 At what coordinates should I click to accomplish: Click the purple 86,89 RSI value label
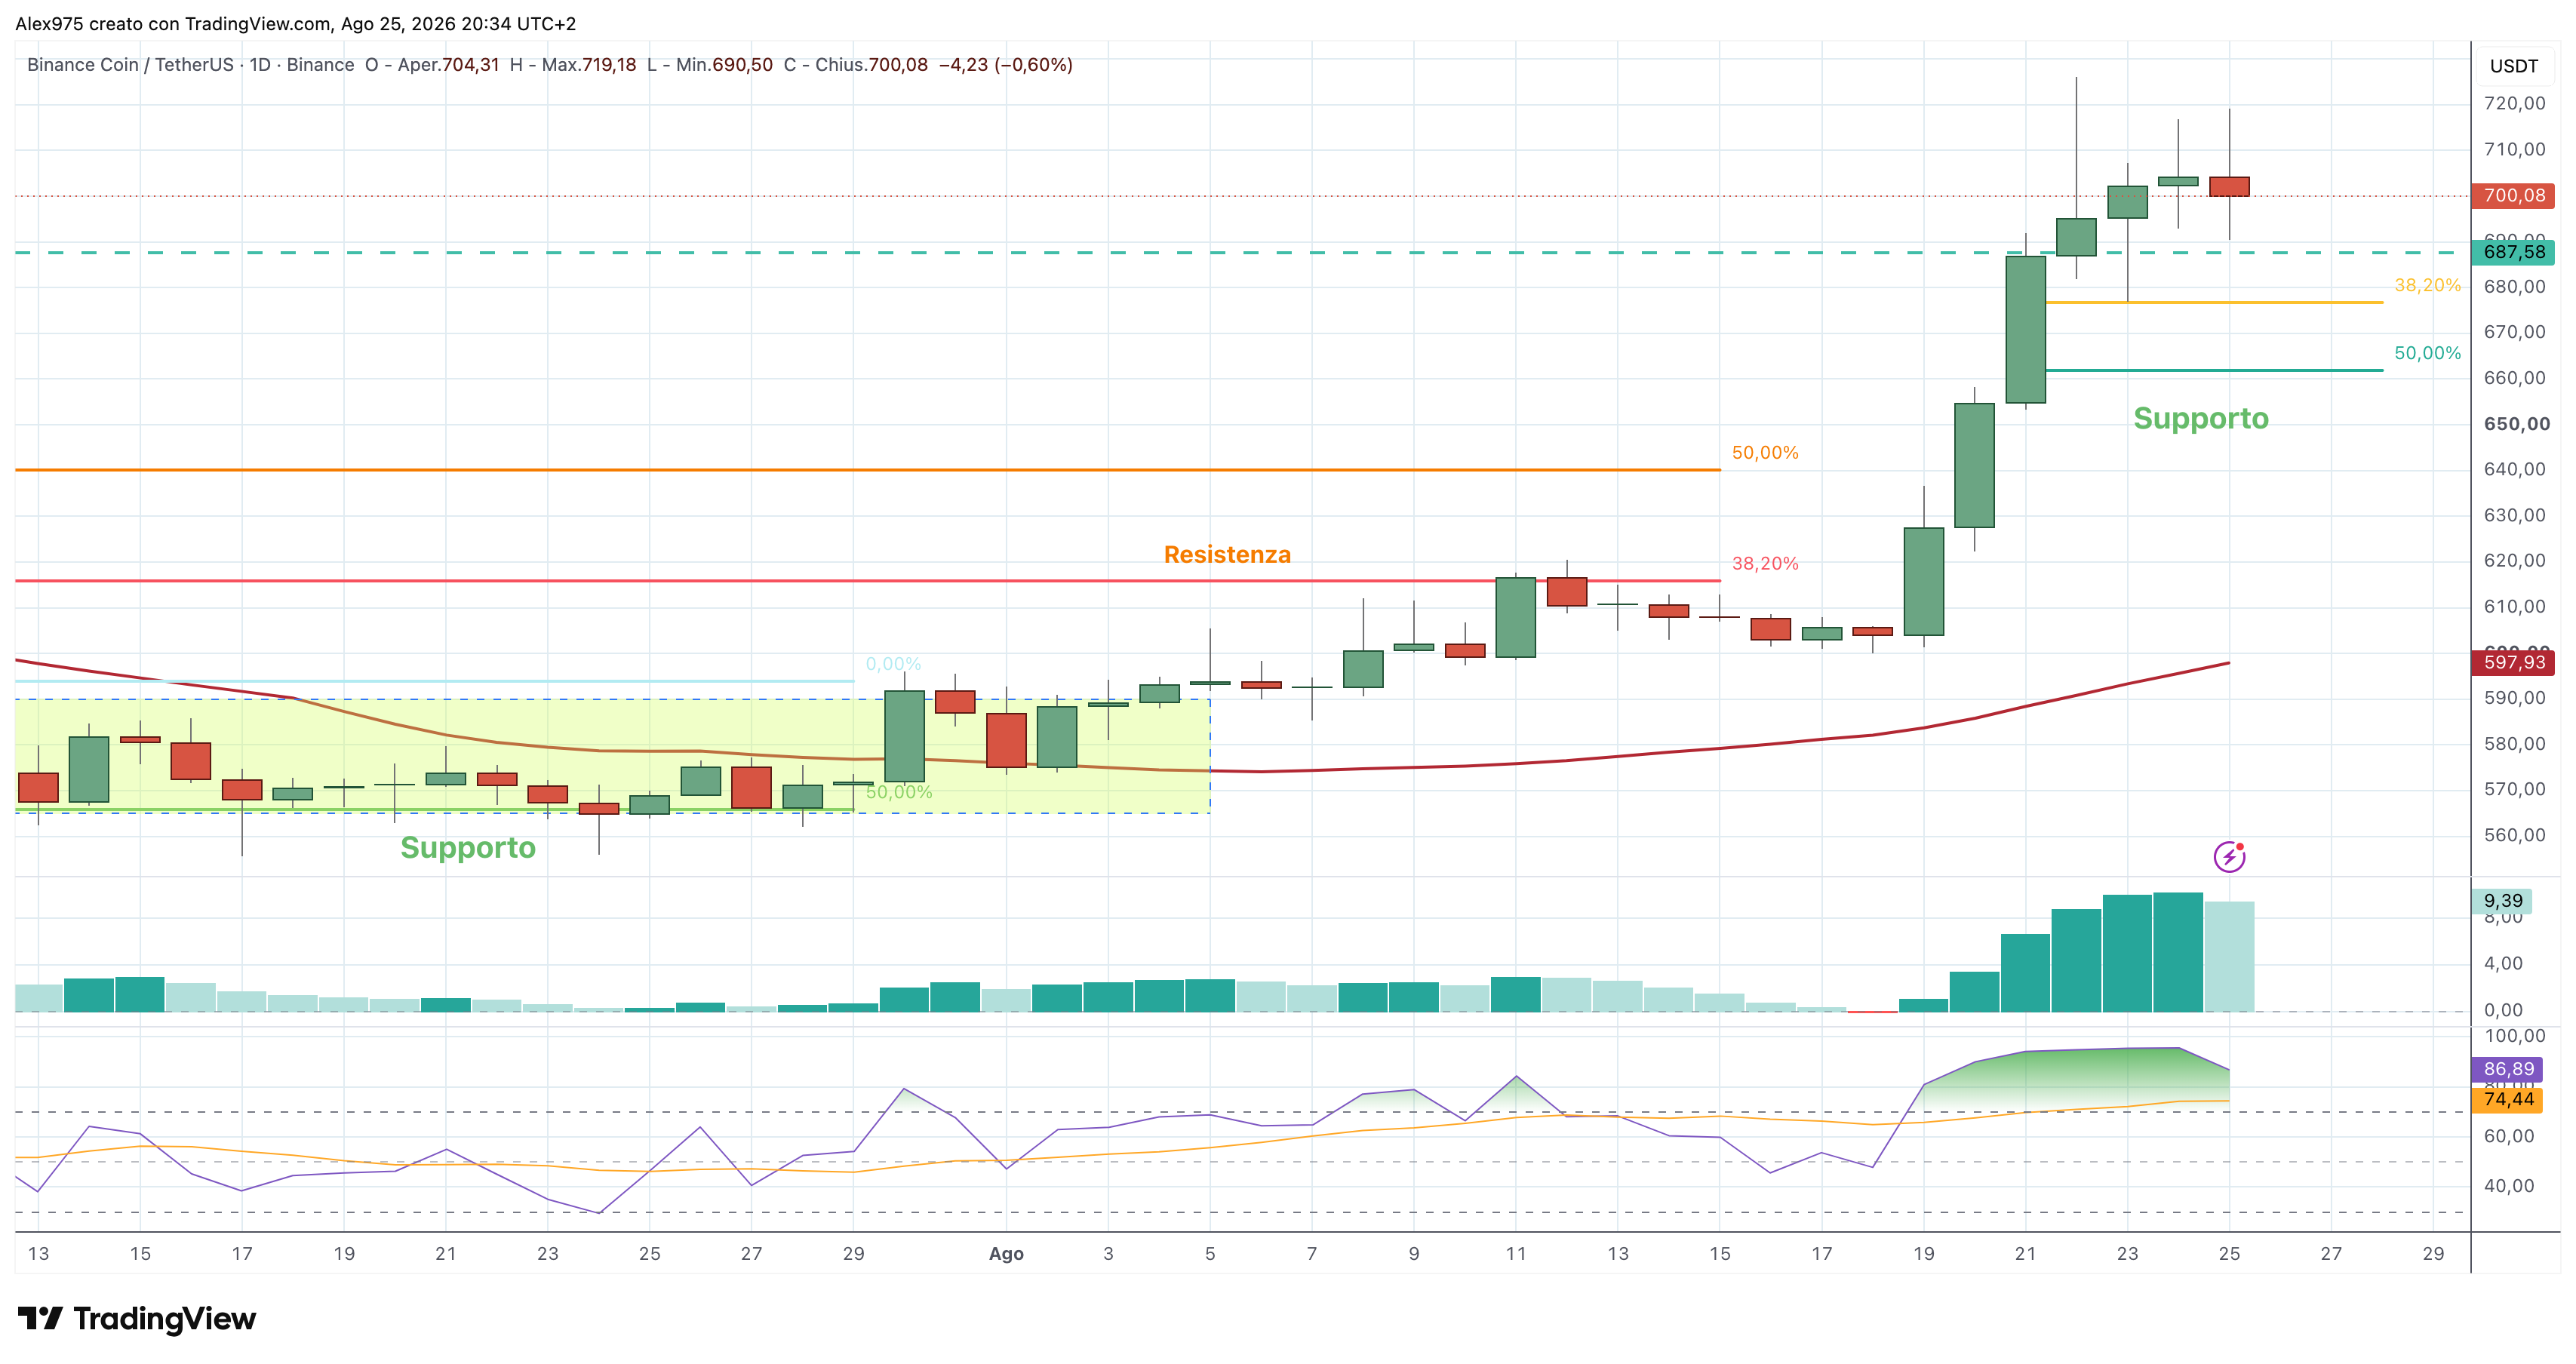click(x=2507, y=1069)
